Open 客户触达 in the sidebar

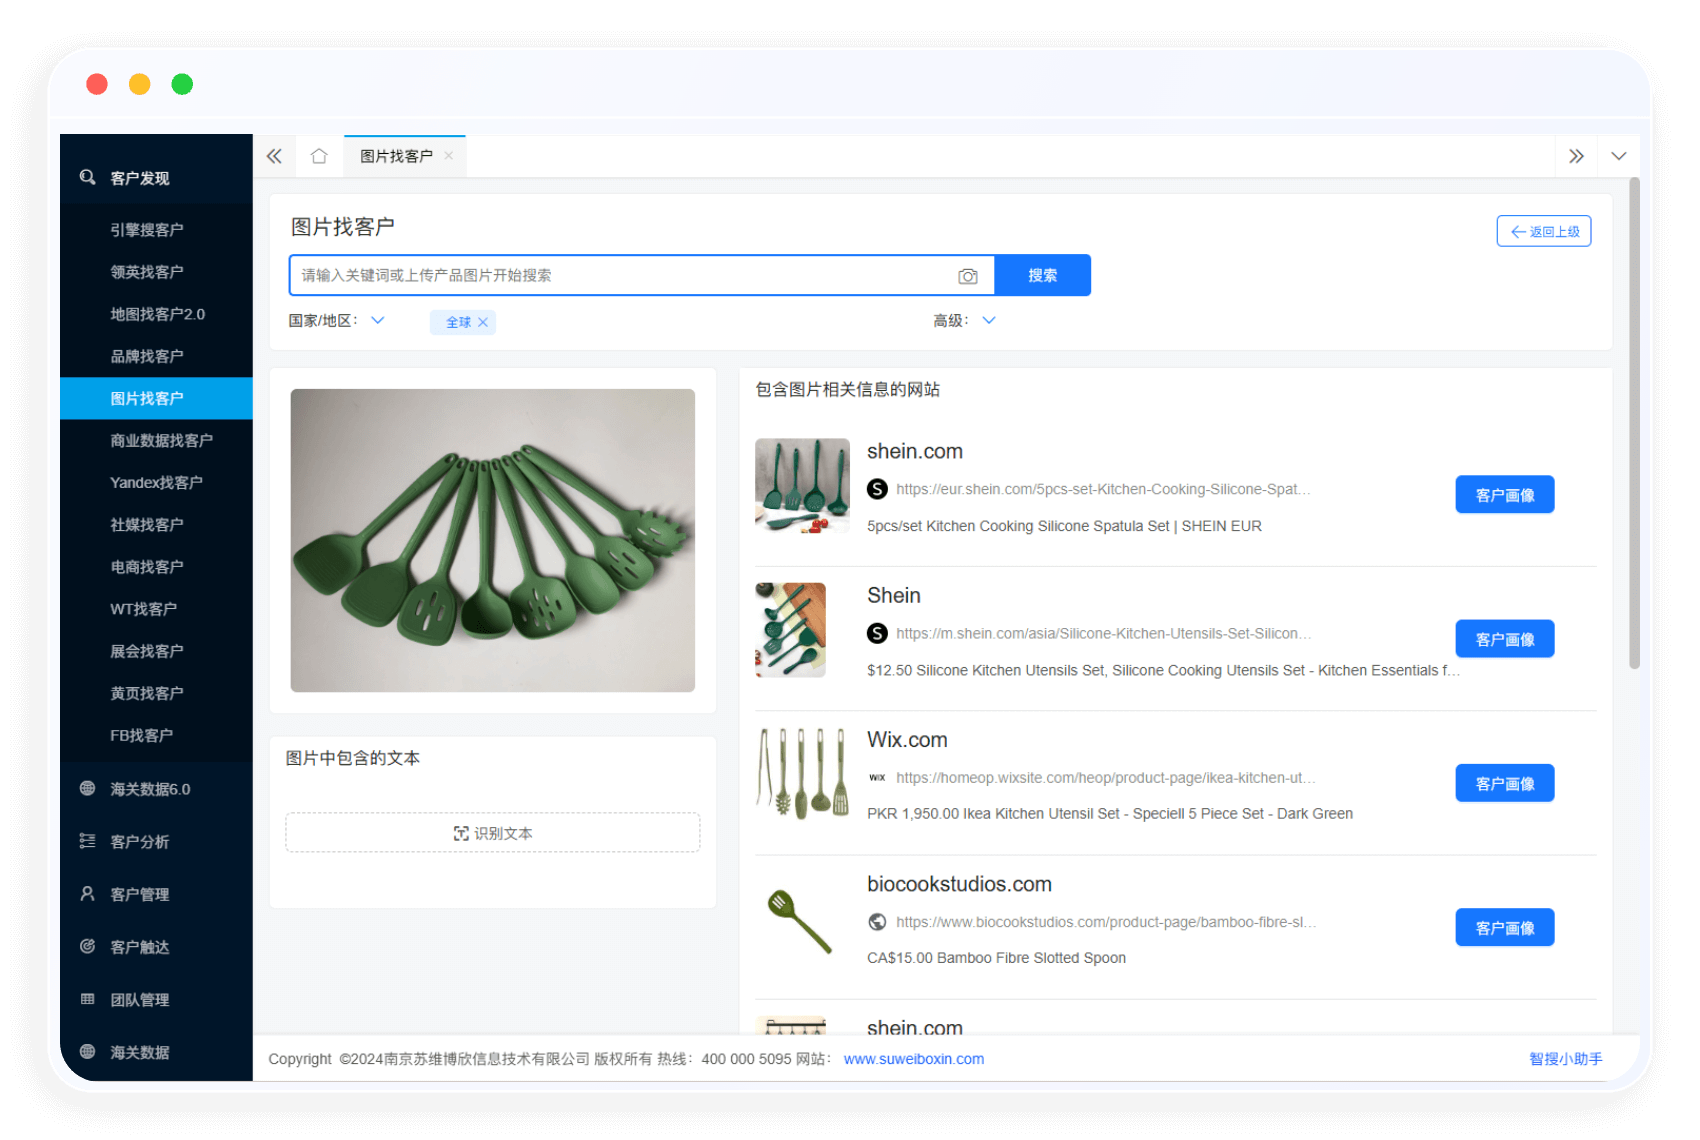(x=139, y=947)
